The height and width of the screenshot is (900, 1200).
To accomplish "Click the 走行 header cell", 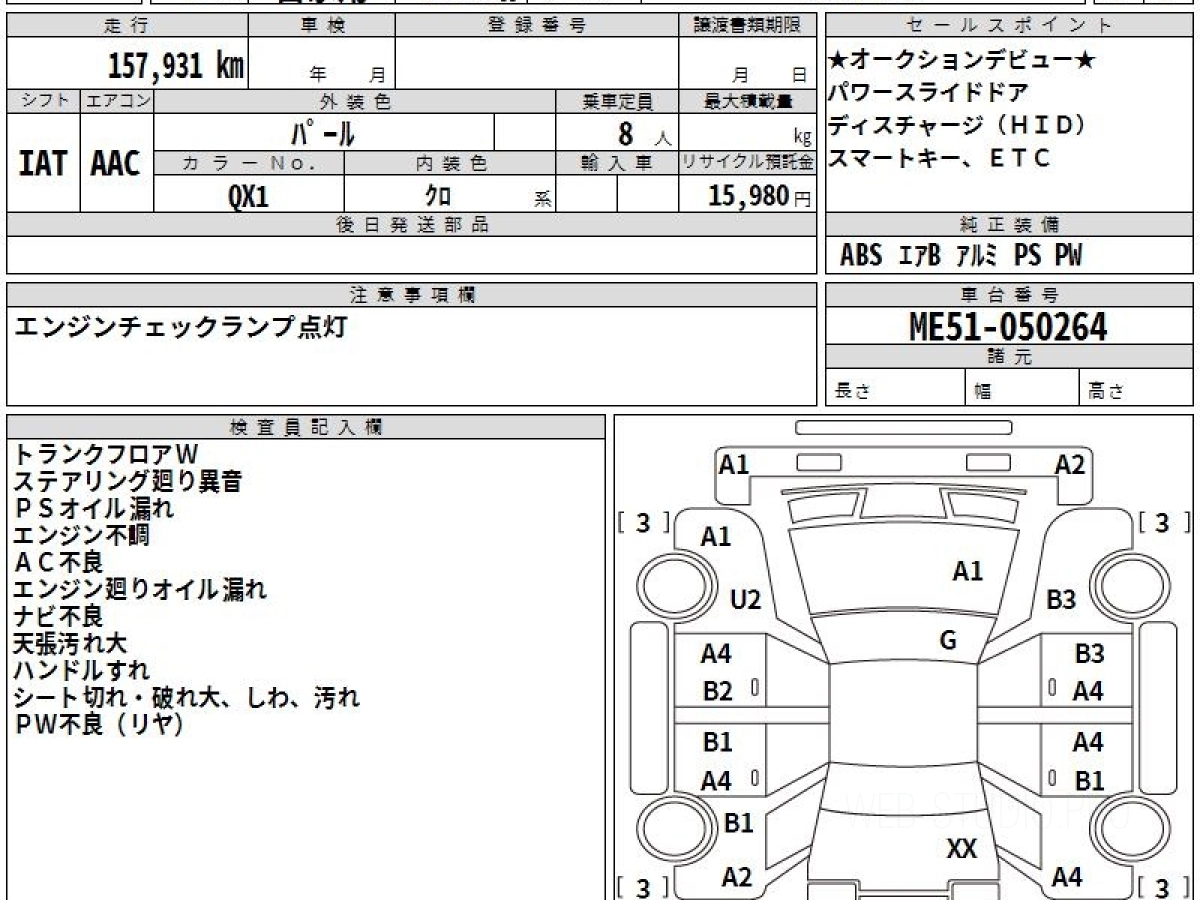I will click(x=126, y=26).
